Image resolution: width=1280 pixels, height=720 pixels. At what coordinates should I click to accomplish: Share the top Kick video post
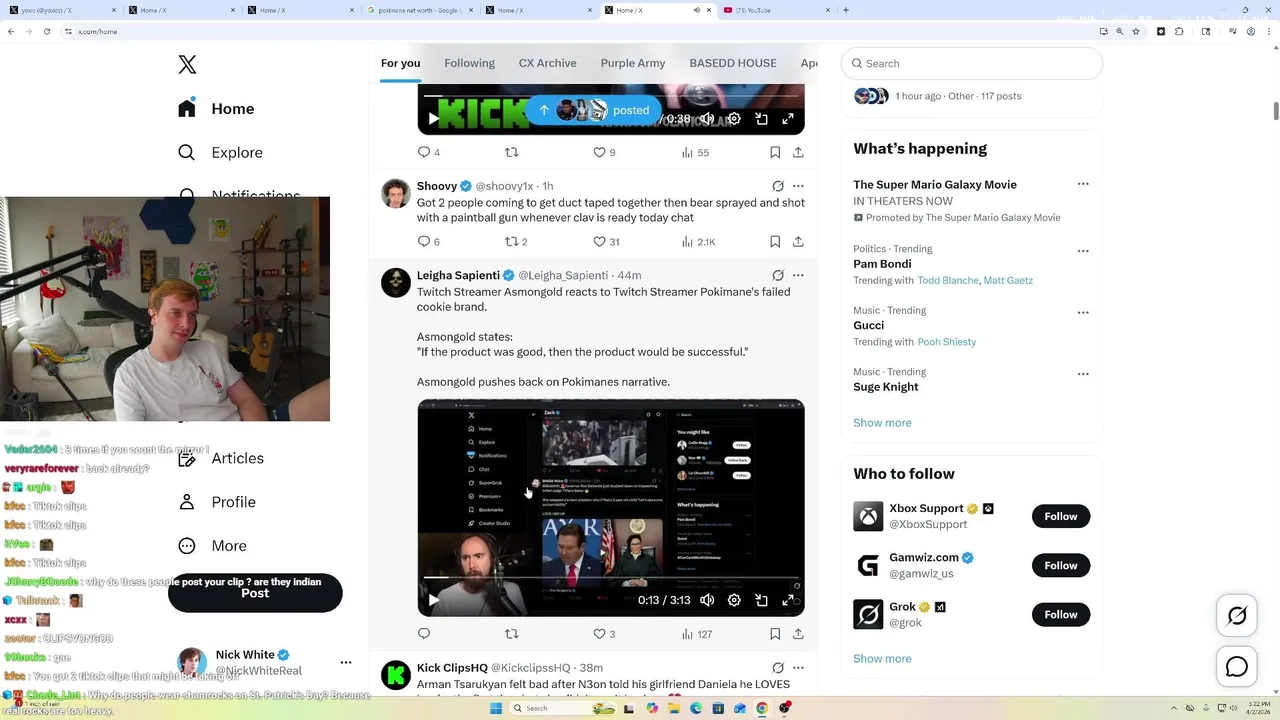[x=798, y=152]
